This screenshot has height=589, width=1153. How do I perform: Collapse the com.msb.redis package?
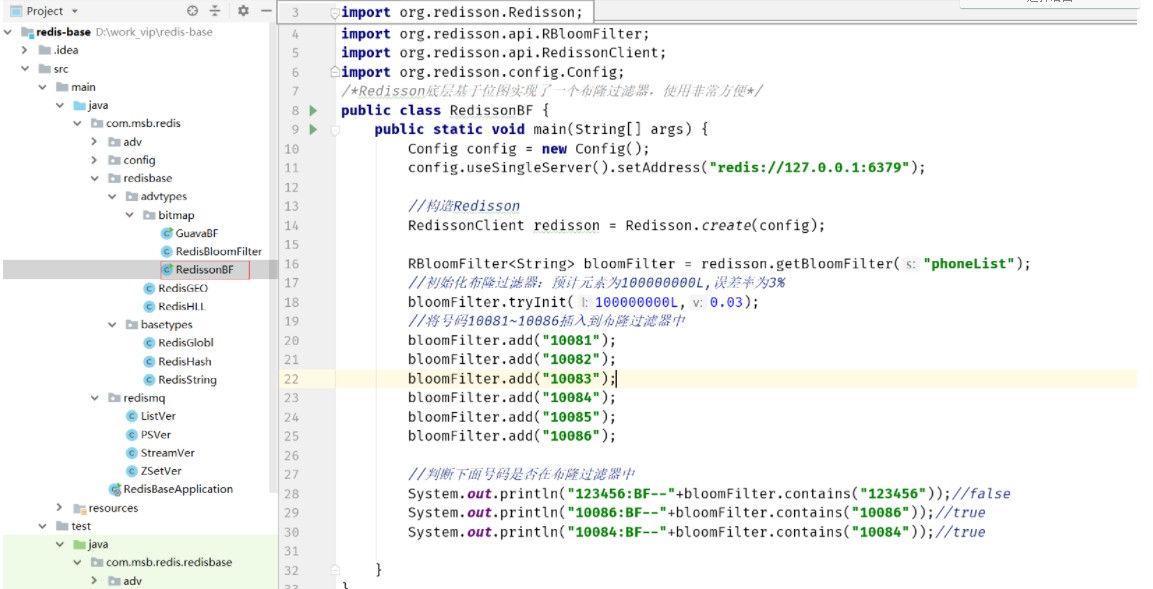pyautogui.click(x=77, y=123)
